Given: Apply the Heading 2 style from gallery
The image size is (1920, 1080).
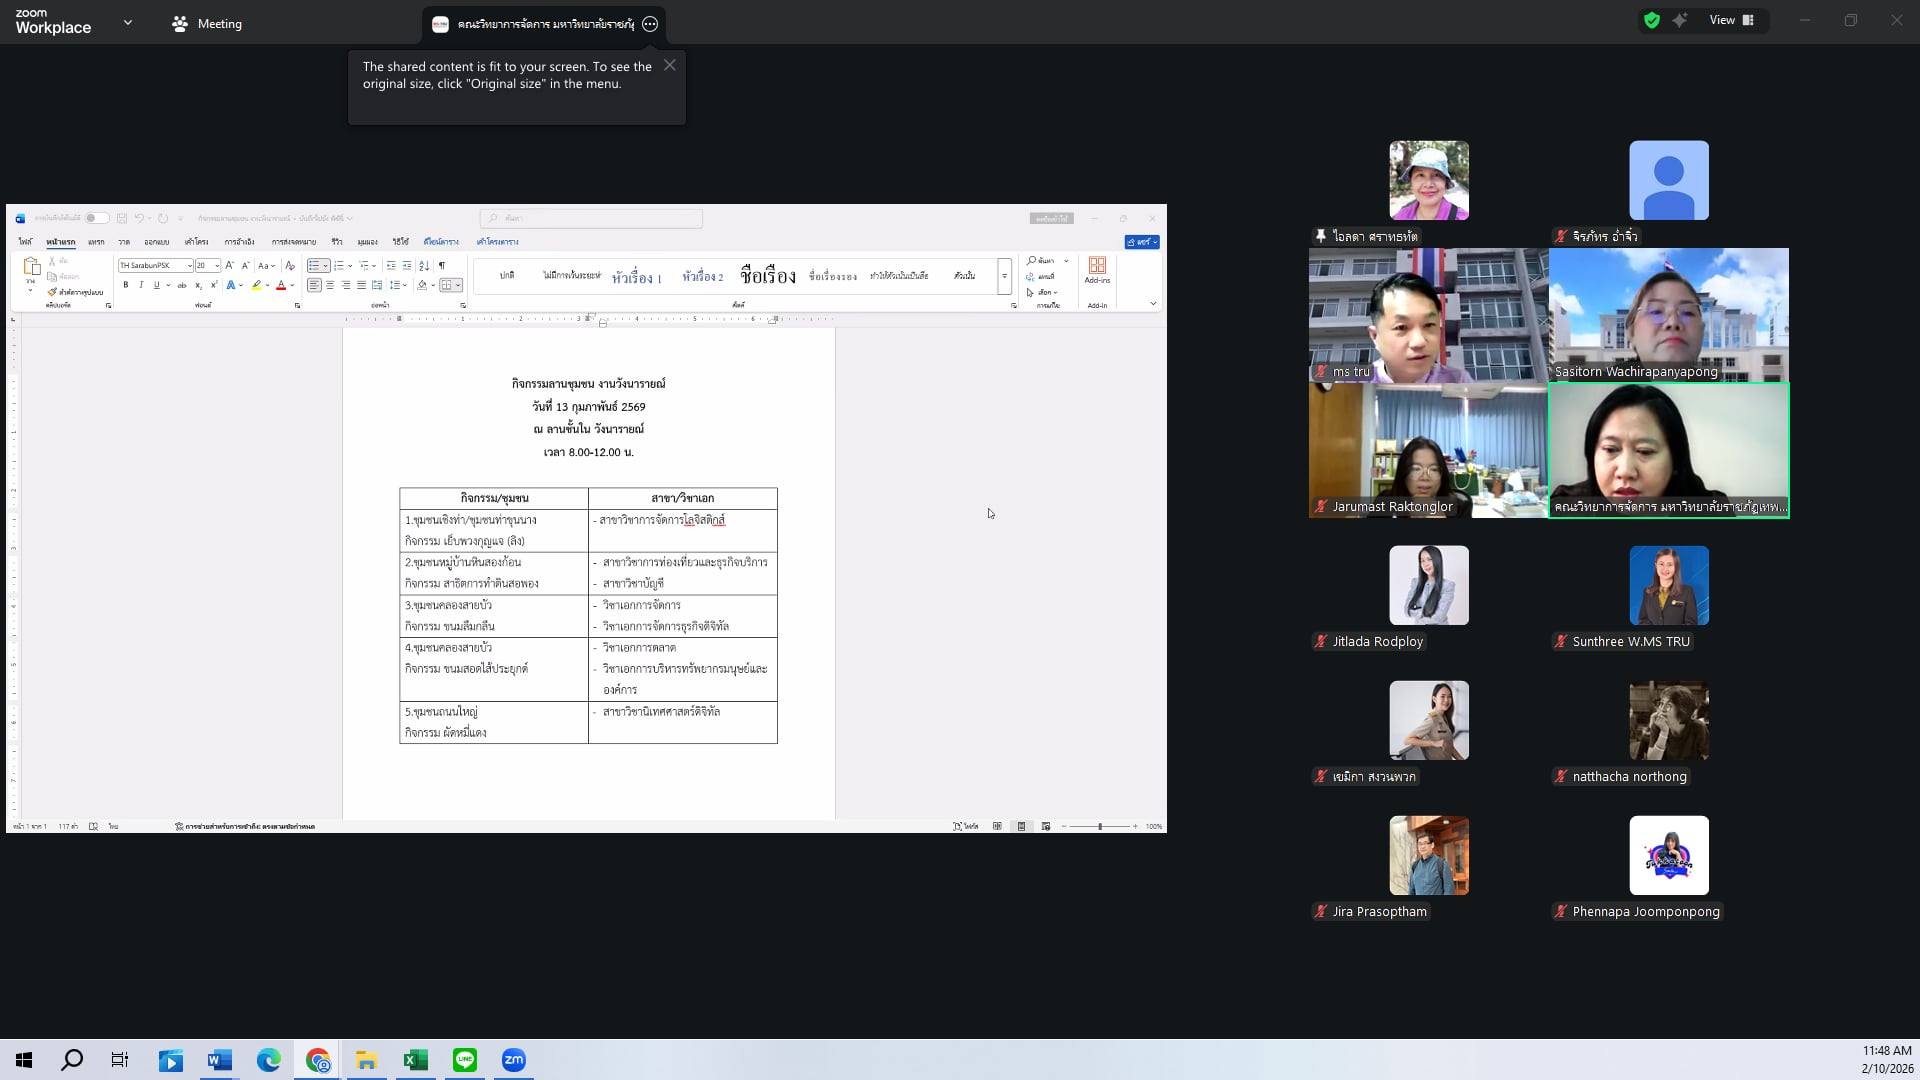Looking at the screenshot, I should point(703,277).
